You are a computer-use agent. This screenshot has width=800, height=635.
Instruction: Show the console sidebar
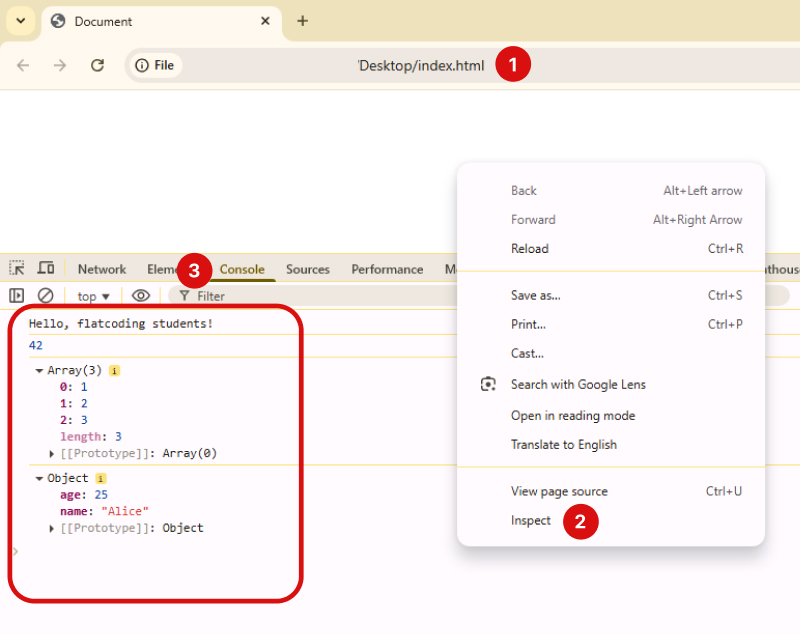click(x=17, y=295)
